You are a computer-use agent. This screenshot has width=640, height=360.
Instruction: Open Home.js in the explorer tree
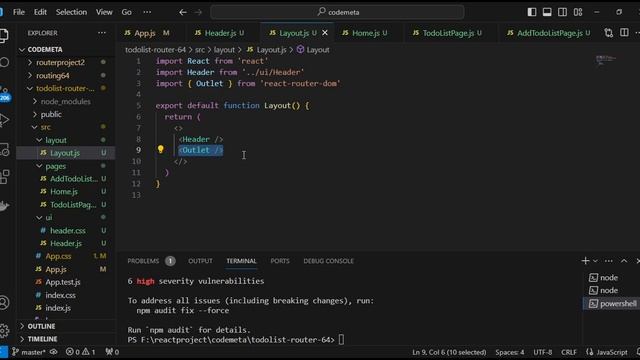tap(65, 191)
